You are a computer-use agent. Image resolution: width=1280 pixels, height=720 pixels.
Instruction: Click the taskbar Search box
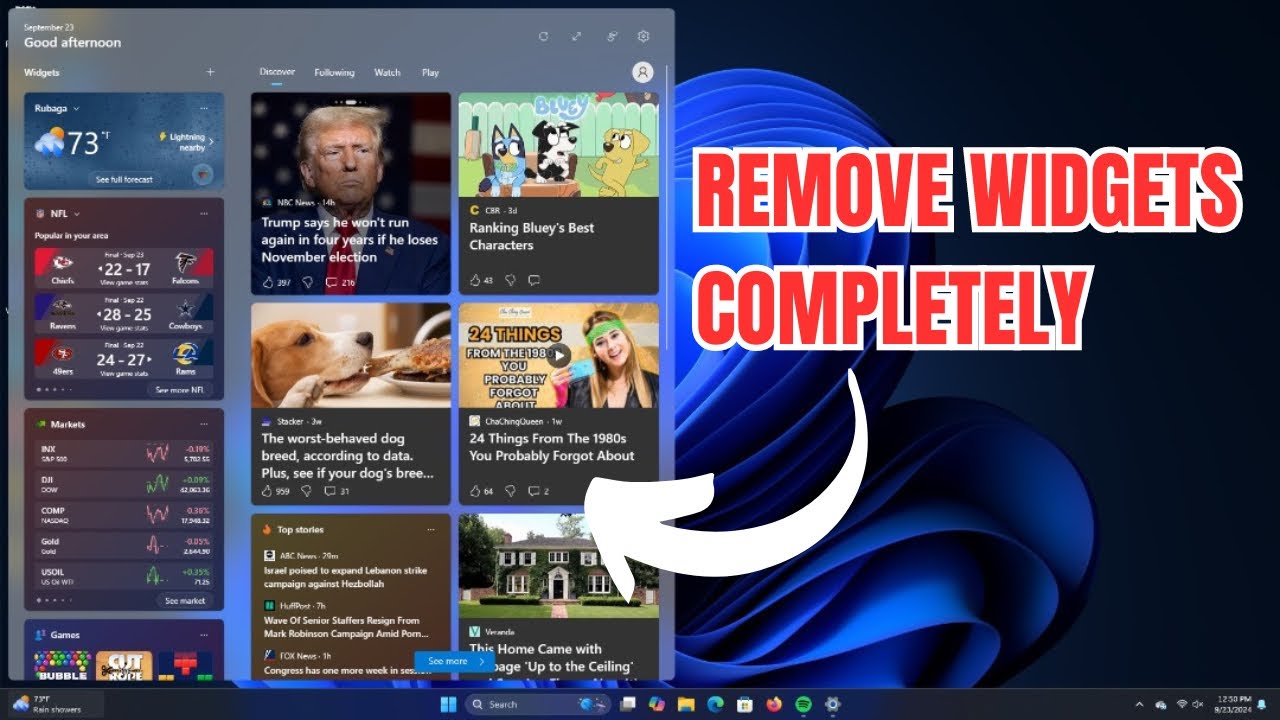[x=539, y=704]
